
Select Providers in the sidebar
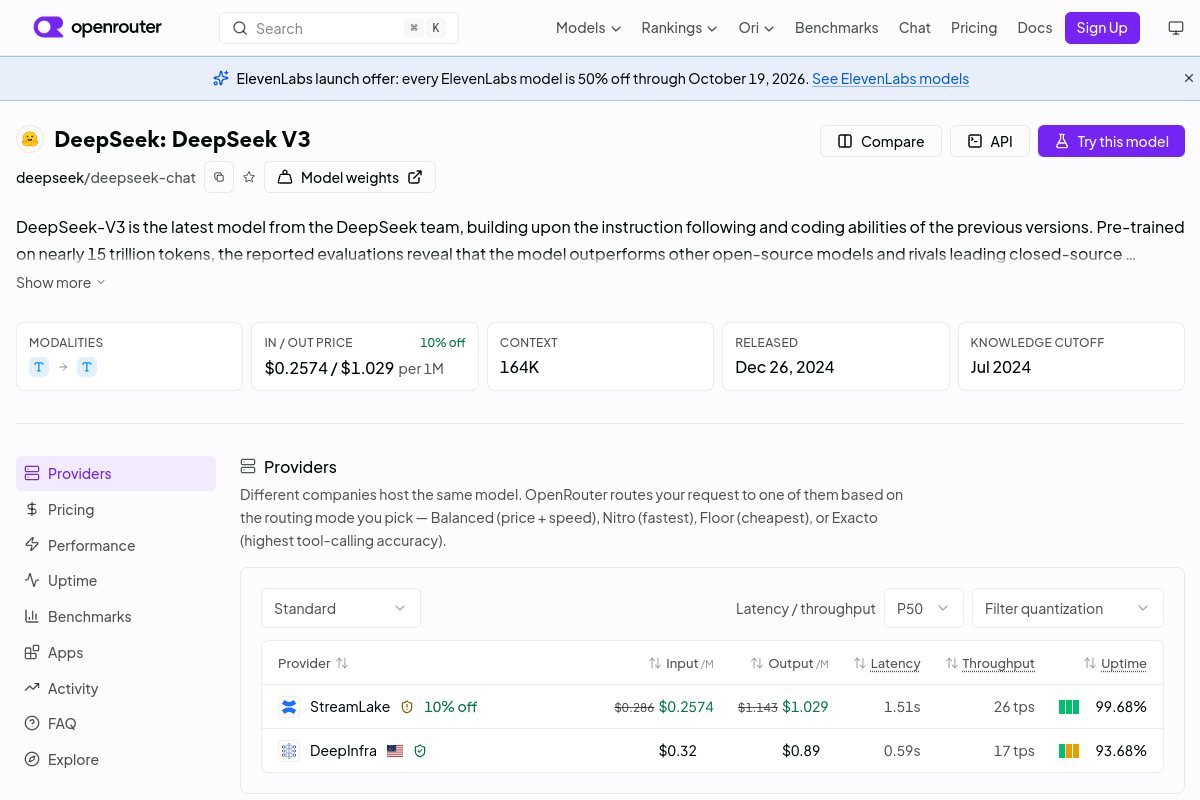[x=116, y=473]
